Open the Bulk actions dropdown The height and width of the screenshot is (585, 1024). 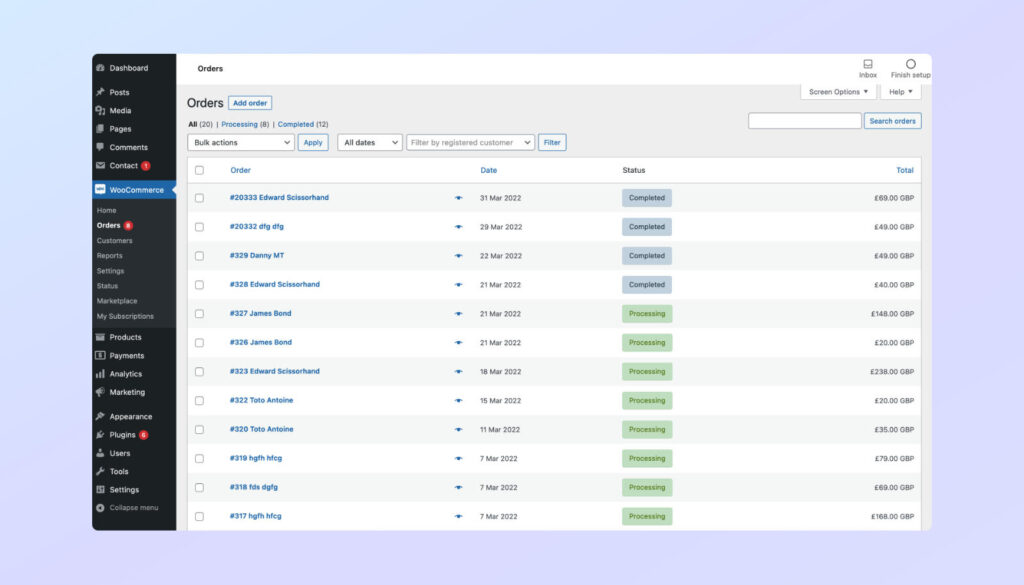[240, 142]
